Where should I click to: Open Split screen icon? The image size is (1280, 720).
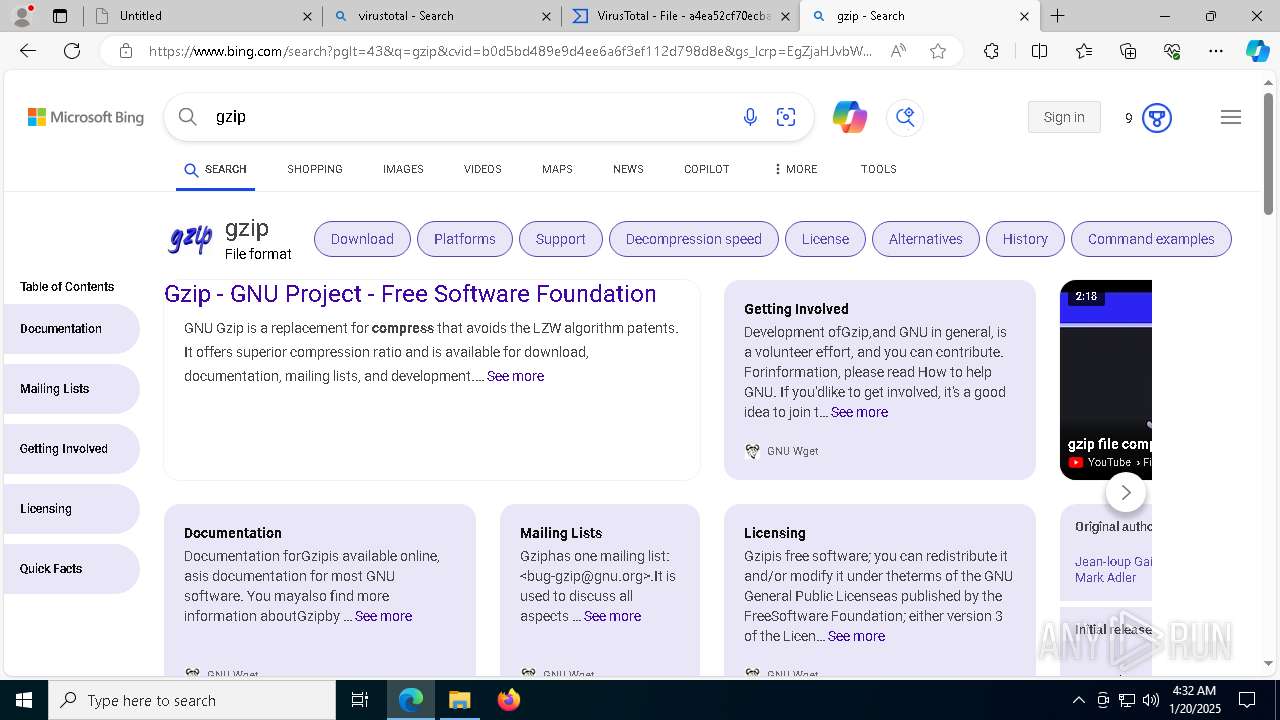click(1039, 51)
